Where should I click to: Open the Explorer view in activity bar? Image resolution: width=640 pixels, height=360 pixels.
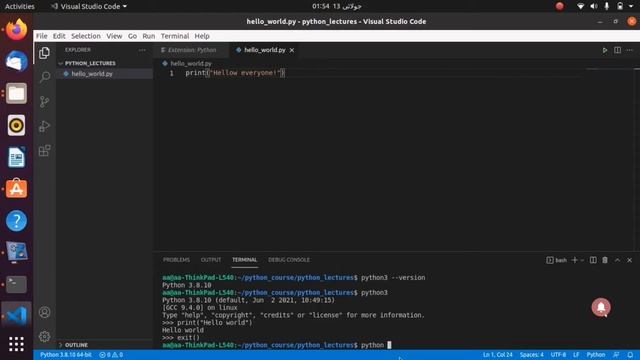pyautogui.click(x=44, y=53)
